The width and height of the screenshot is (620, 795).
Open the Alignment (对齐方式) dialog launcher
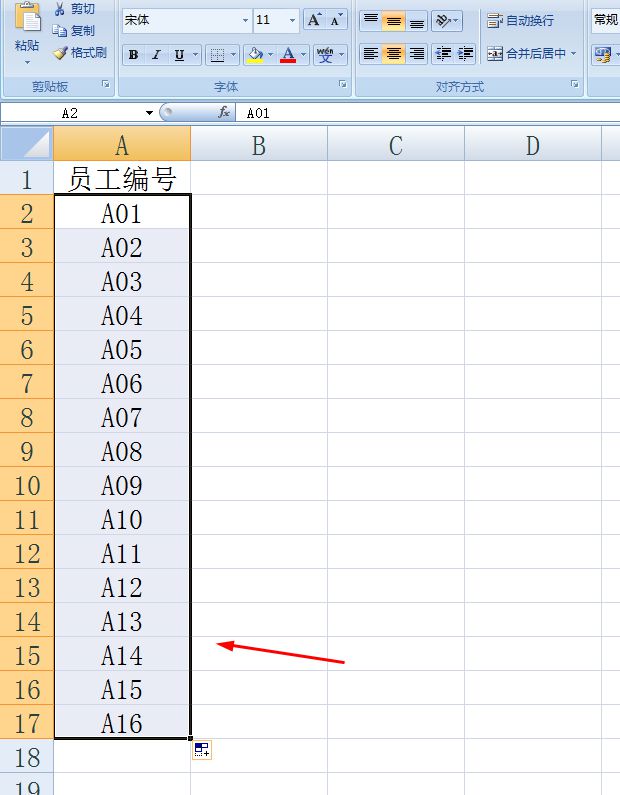coord(574,84)
